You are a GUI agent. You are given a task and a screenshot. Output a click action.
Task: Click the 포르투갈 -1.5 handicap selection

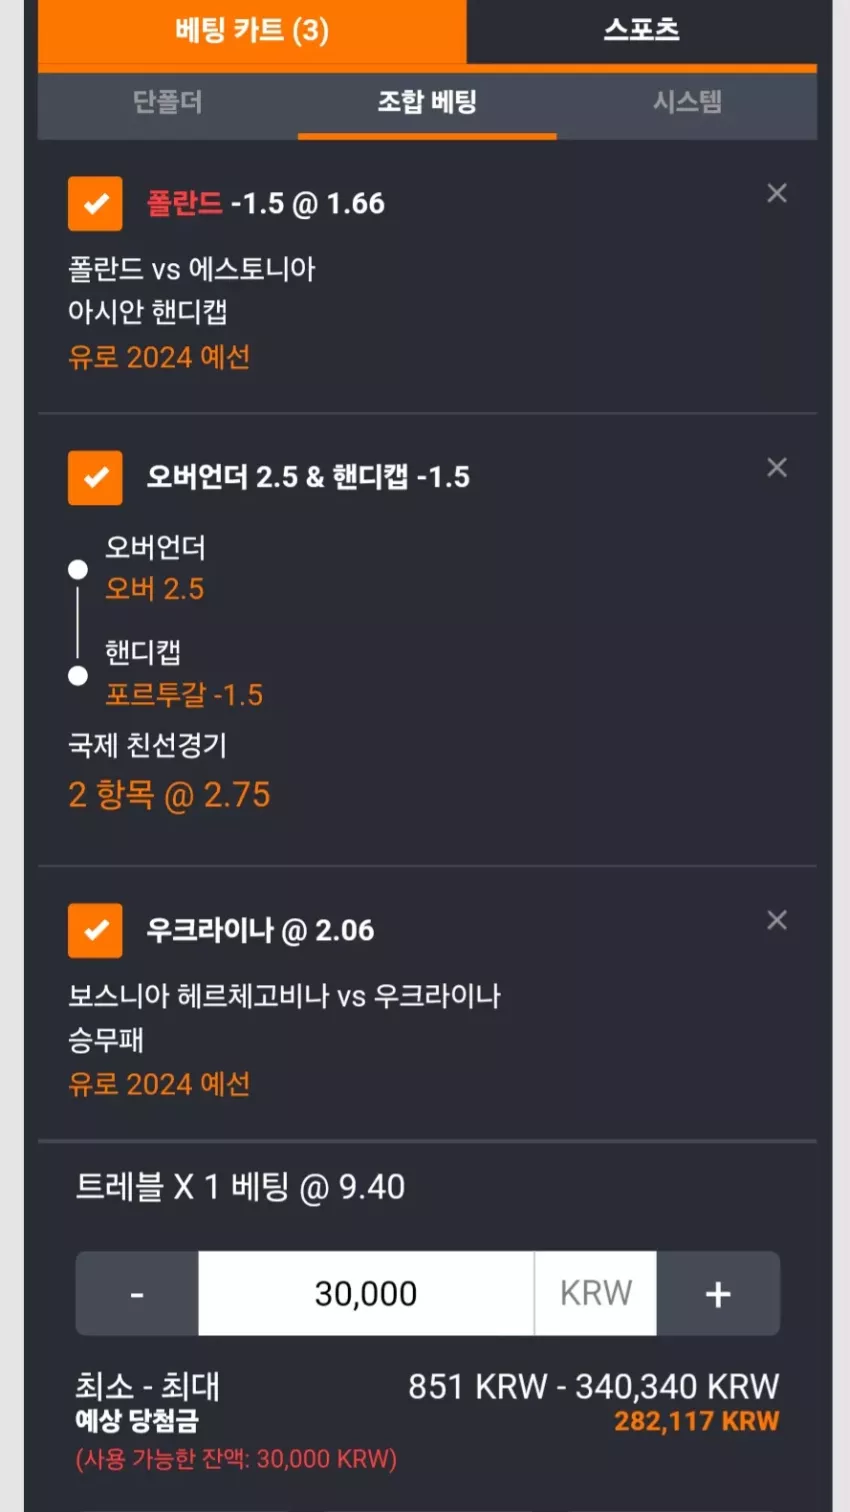pos(184,694)
